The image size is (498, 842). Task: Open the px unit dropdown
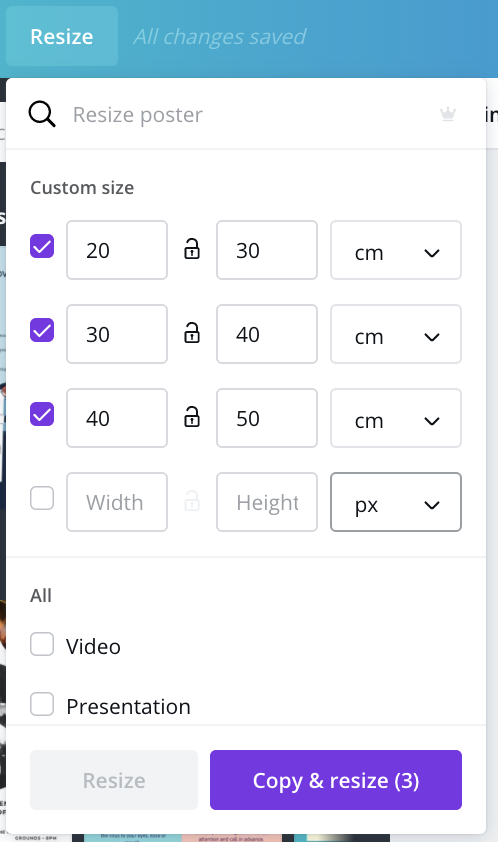(x=396, y=502)
